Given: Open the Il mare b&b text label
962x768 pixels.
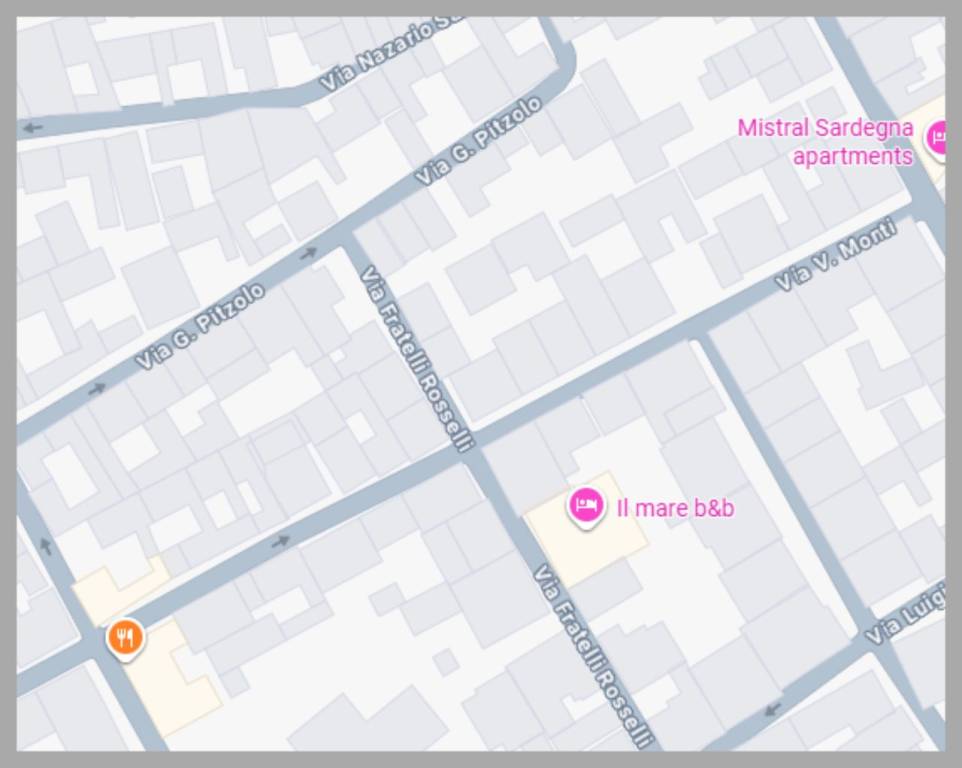Looking at the screenshot, I should tap(675, 508).
